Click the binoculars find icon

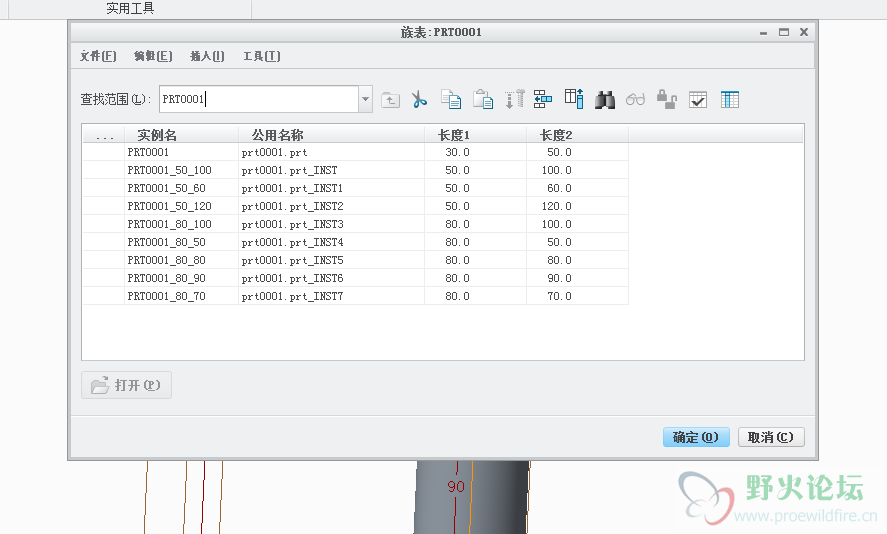[605, 99]
